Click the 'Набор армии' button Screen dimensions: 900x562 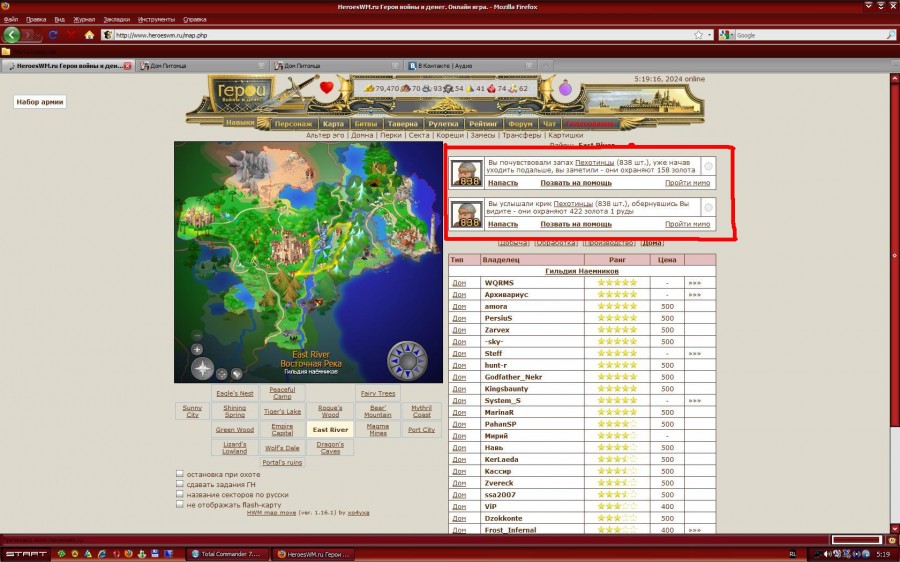tap(40, 102)
